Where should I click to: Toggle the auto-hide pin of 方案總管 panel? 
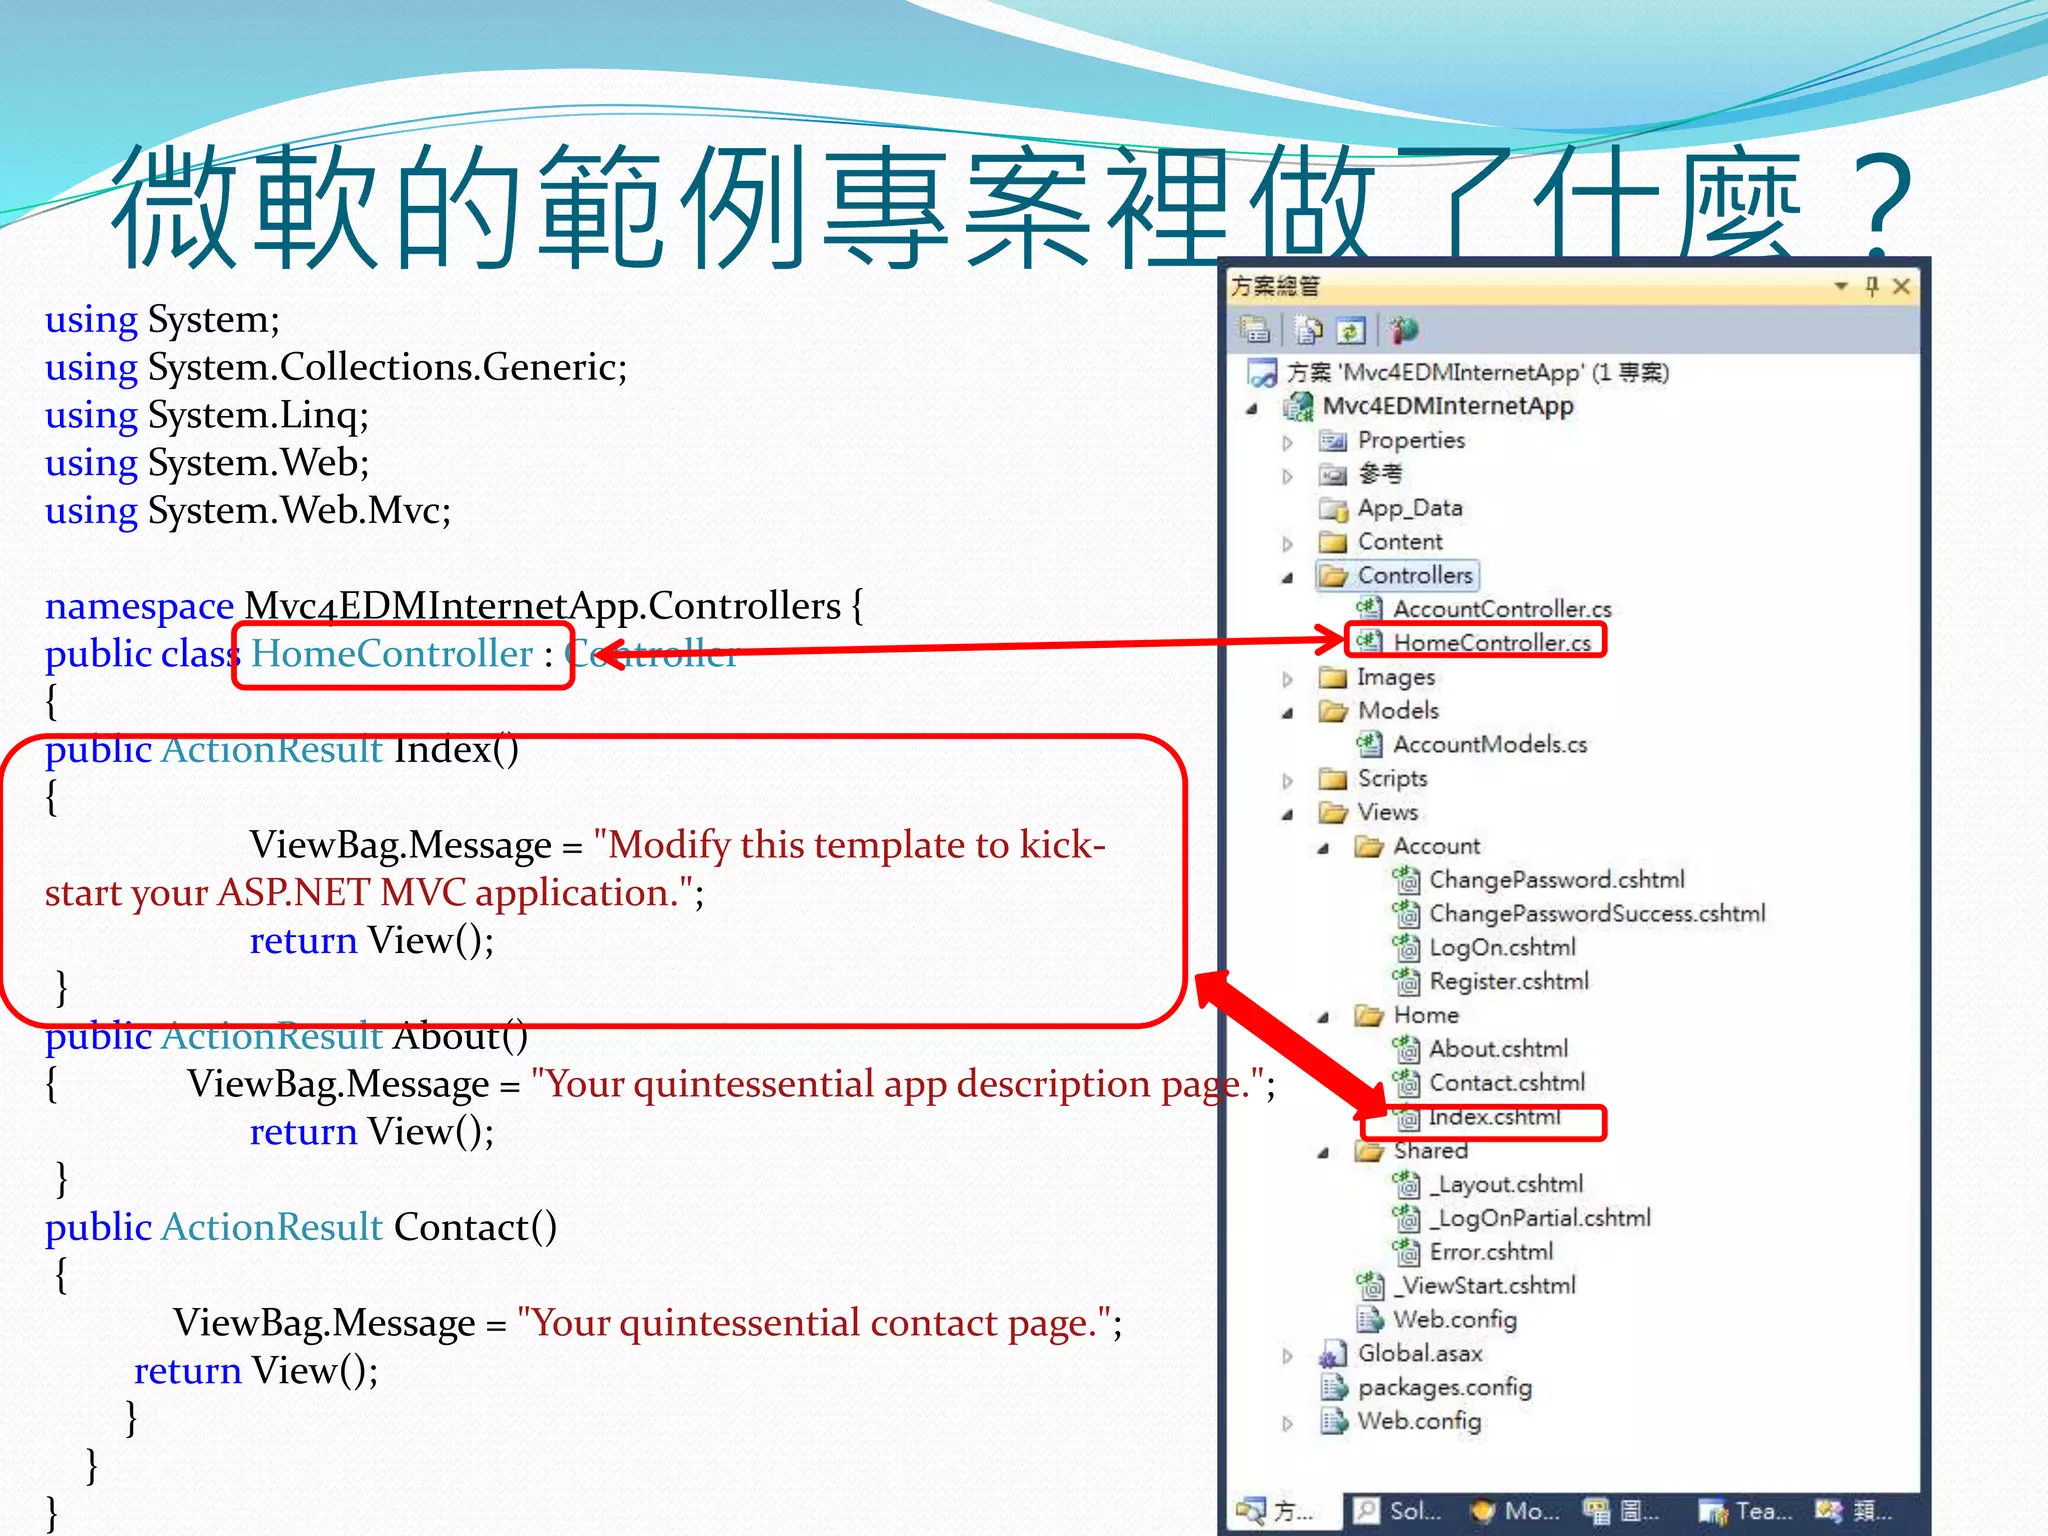coord(1872,287)
